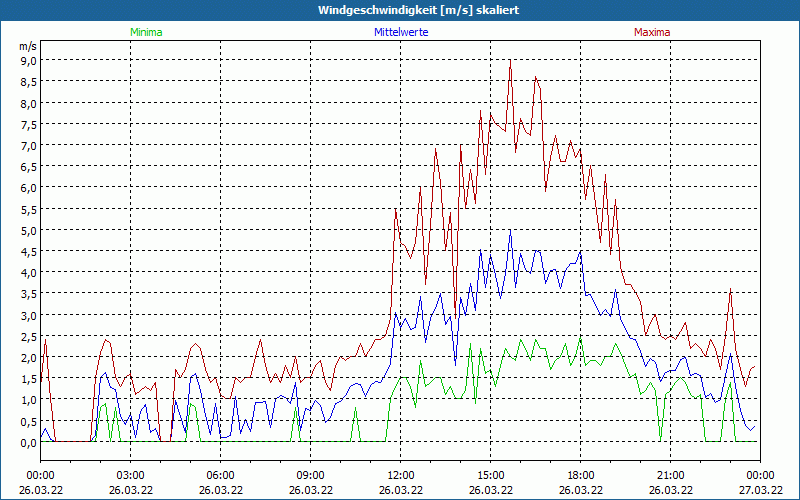This screenshot has height=500, width=800.
Task: Click the 06:00 time axis label
Action: pyautogui.click(x=220, y=475)
